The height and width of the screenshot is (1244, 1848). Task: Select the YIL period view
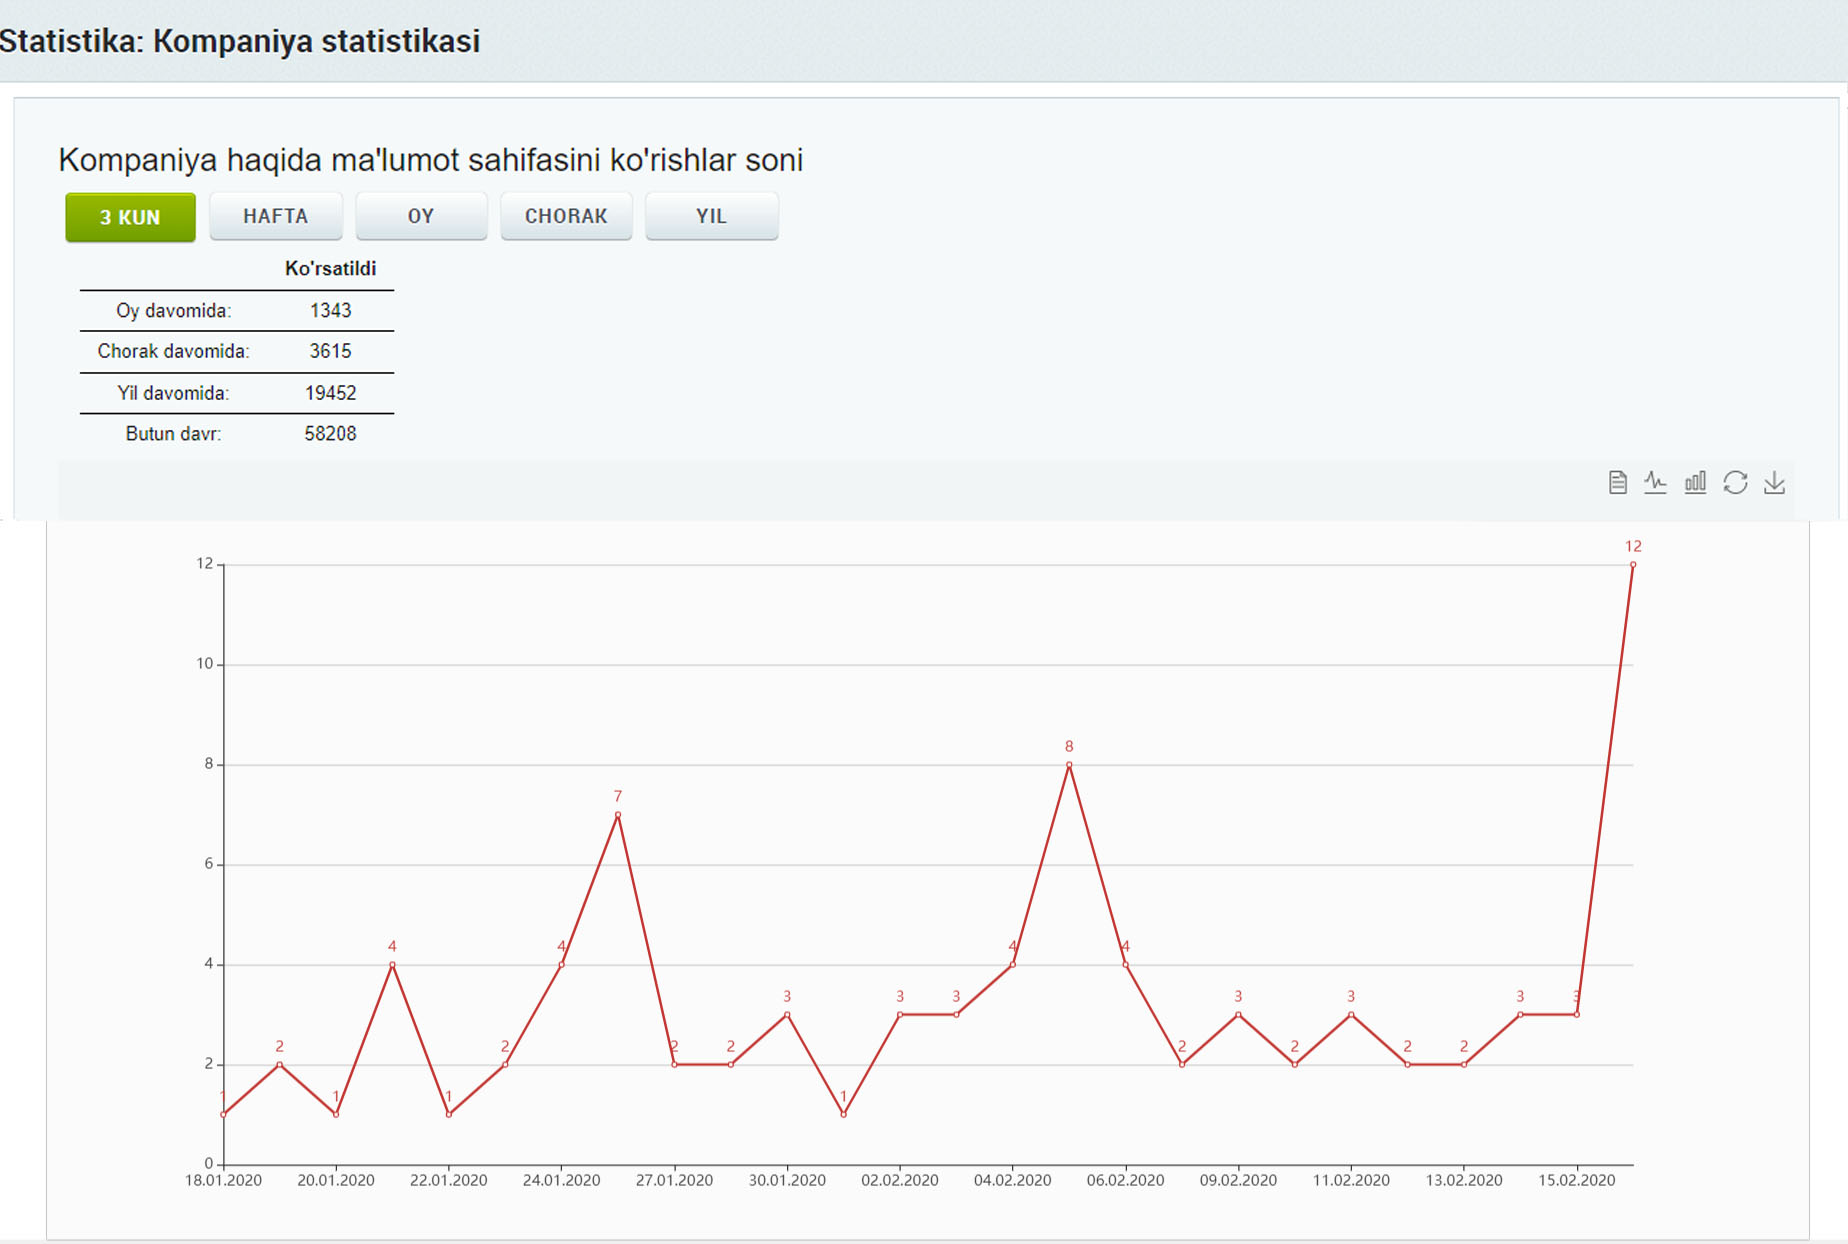point(711,217)
